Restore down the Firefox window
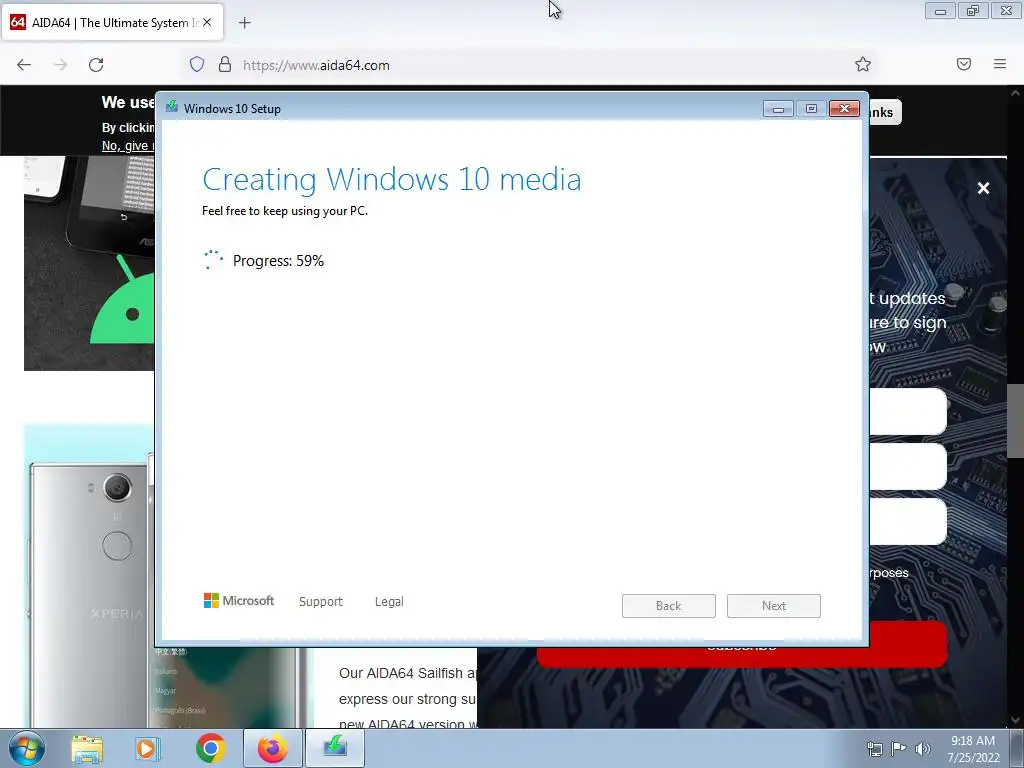 973,11
